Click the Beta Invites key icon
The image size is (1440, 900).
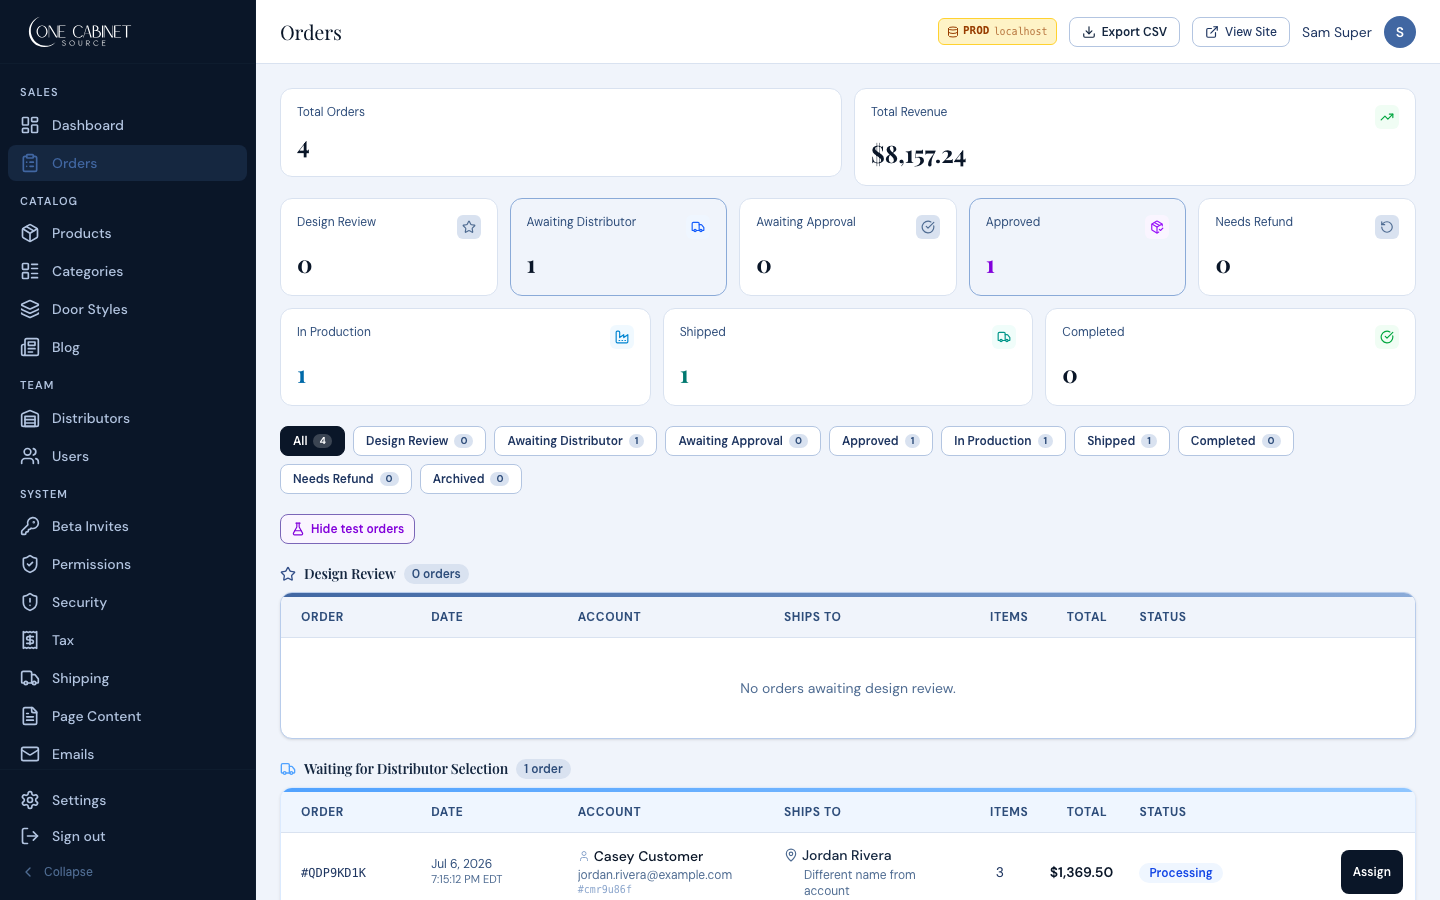[30, 526]
